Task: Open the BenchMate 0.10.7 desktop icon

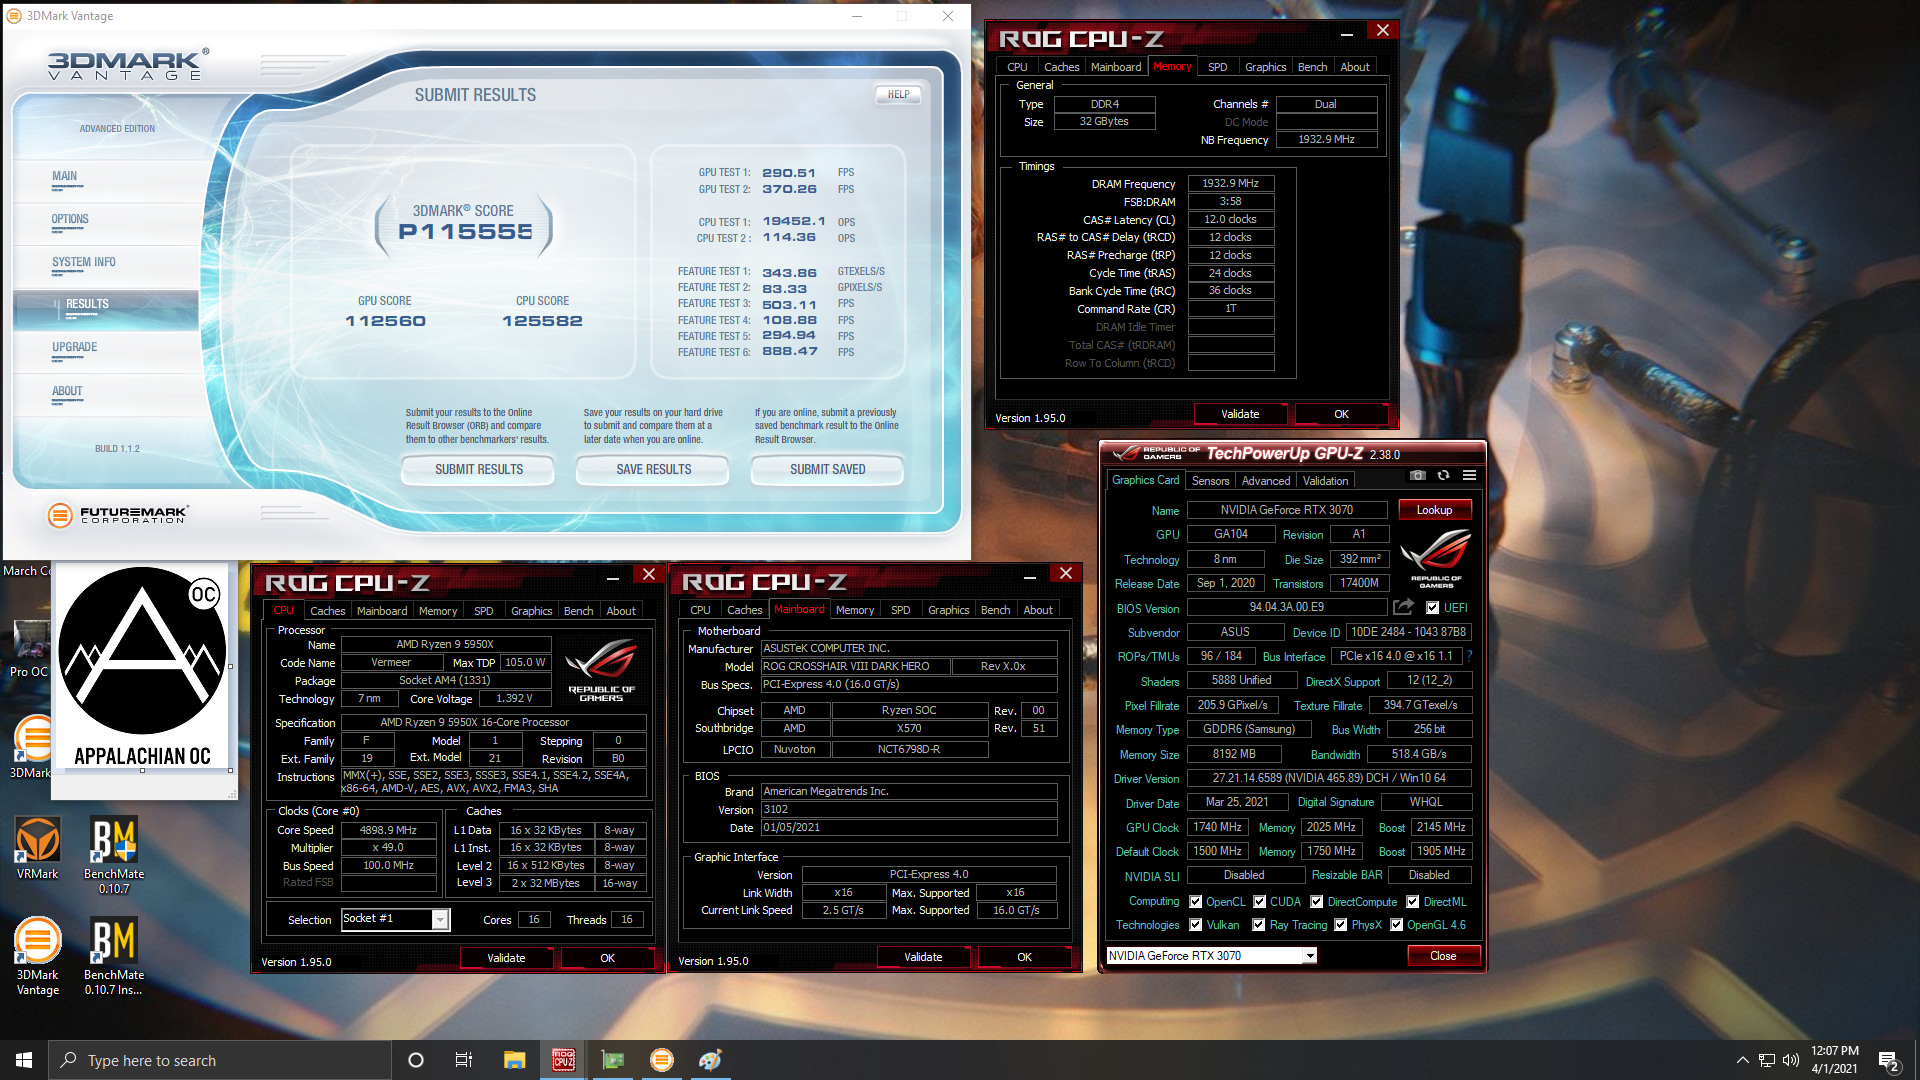Action: coord(114,855)
